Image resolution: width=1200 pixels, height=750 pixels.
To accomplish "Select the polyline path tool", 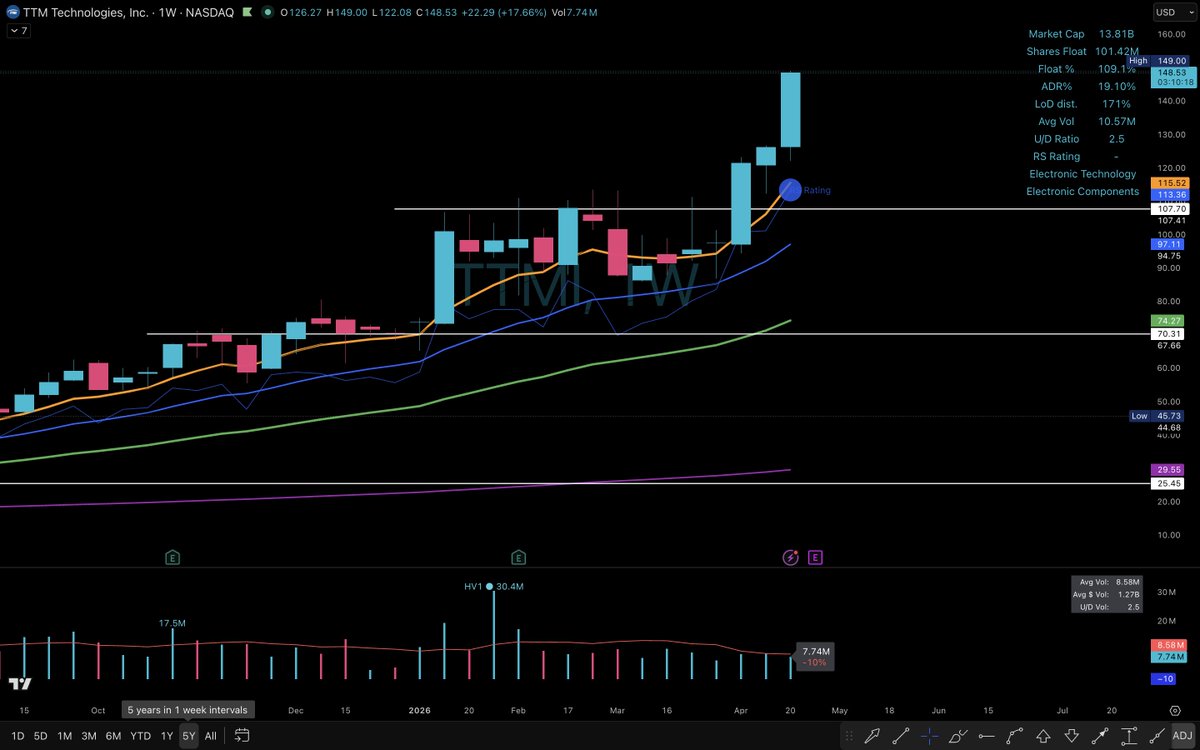I will (1015, 736).
